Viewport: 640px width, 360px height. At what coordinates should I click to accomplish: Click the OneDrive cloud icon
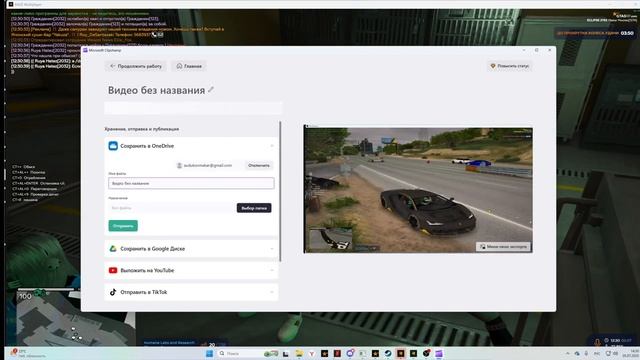click(x=113, y=146)
